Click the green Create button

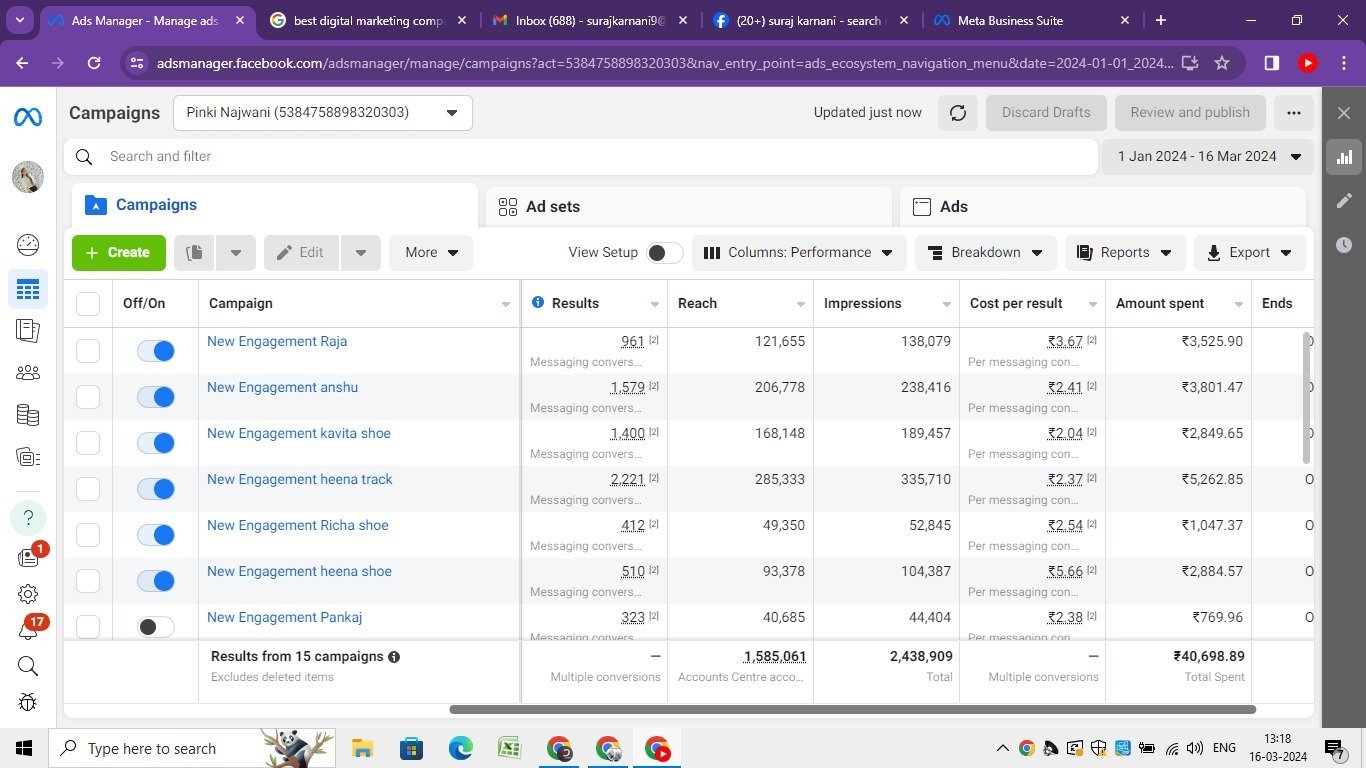(118, 253)
